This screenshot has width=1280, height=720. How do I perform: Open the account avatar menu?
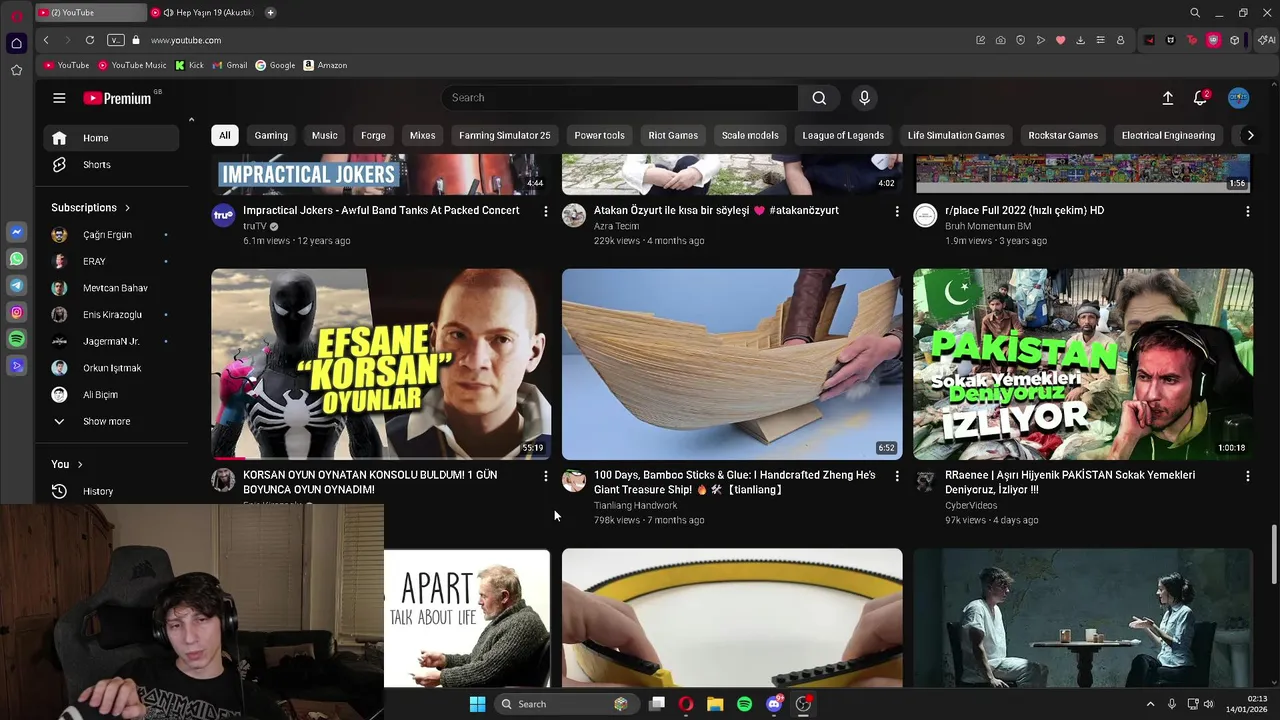pos(1238,98)
